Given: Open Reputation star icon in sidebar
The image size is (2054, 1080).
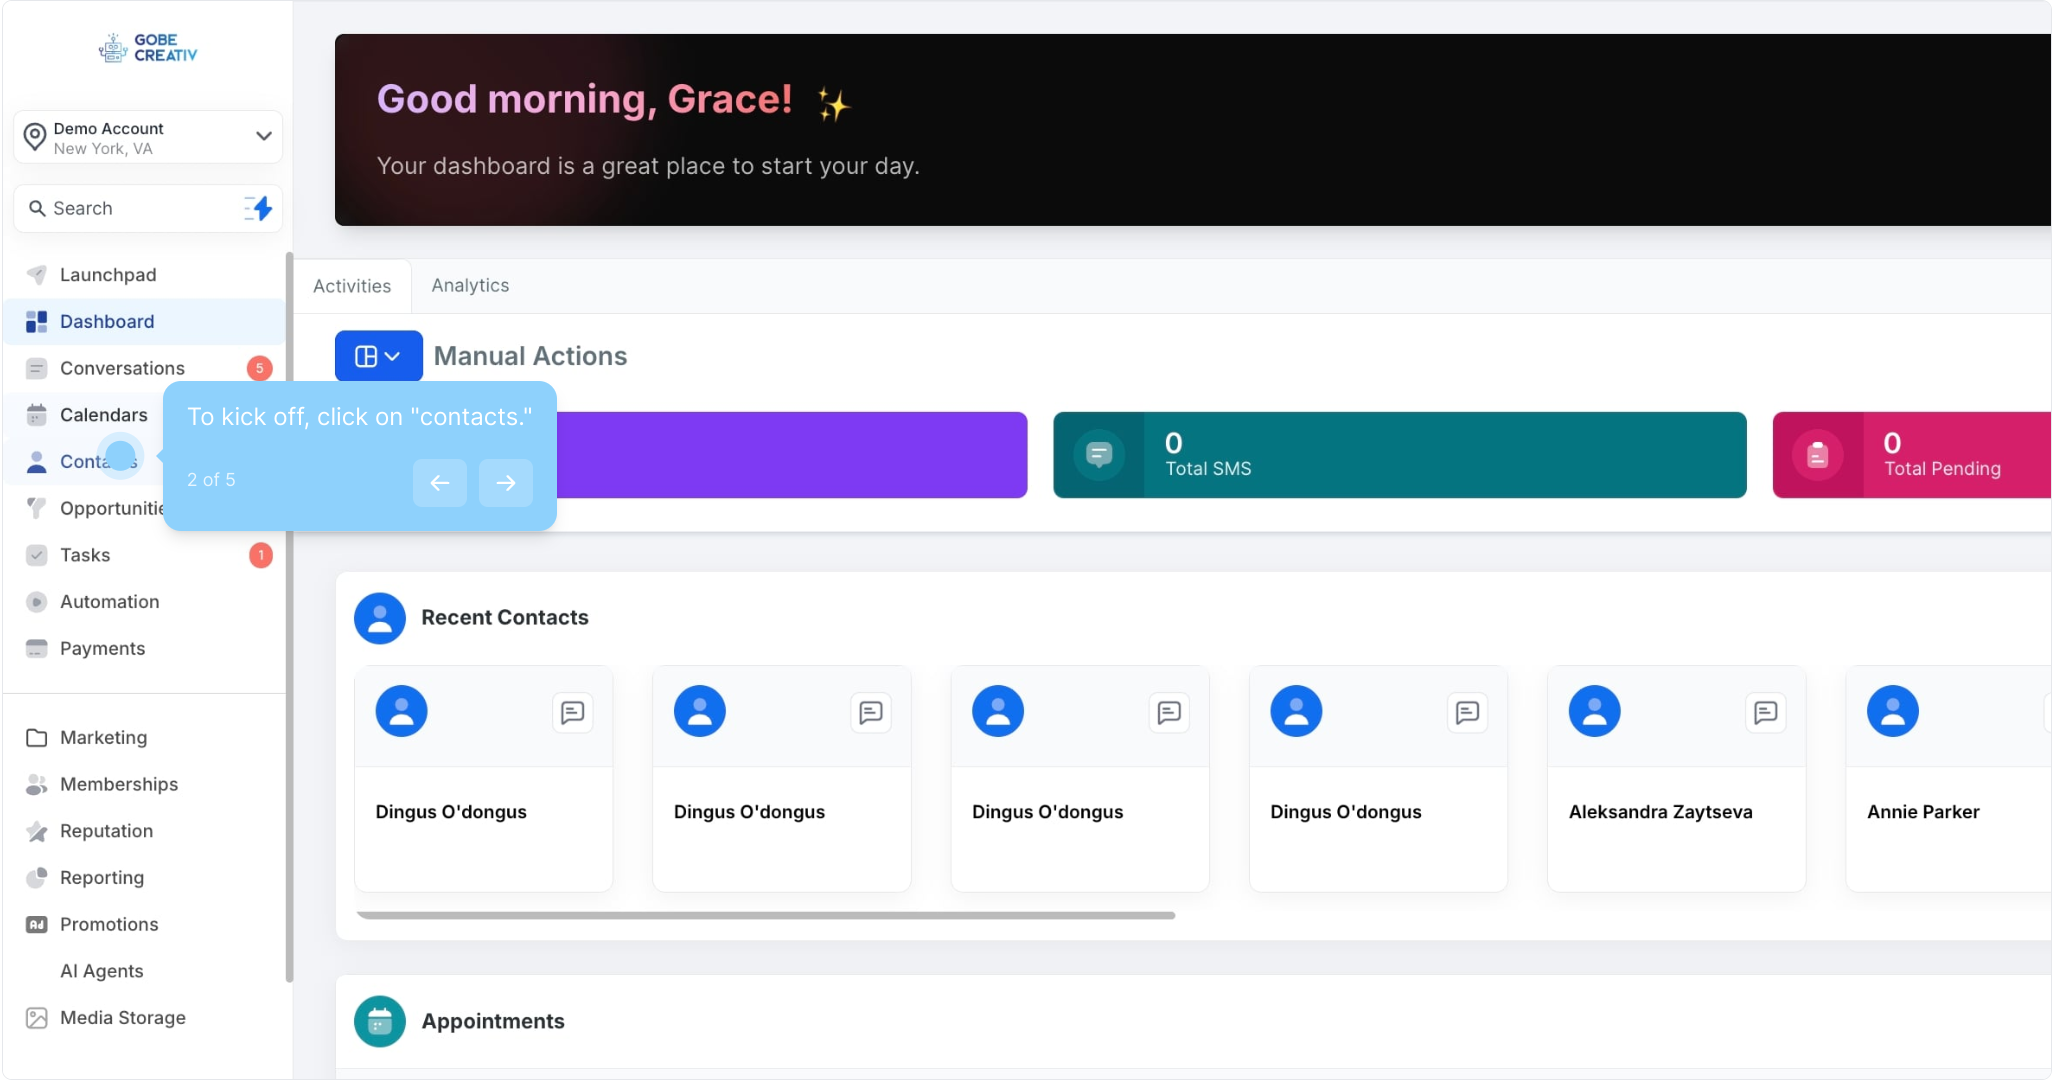Looking at the screenshot, I should [x=37, y=831].
